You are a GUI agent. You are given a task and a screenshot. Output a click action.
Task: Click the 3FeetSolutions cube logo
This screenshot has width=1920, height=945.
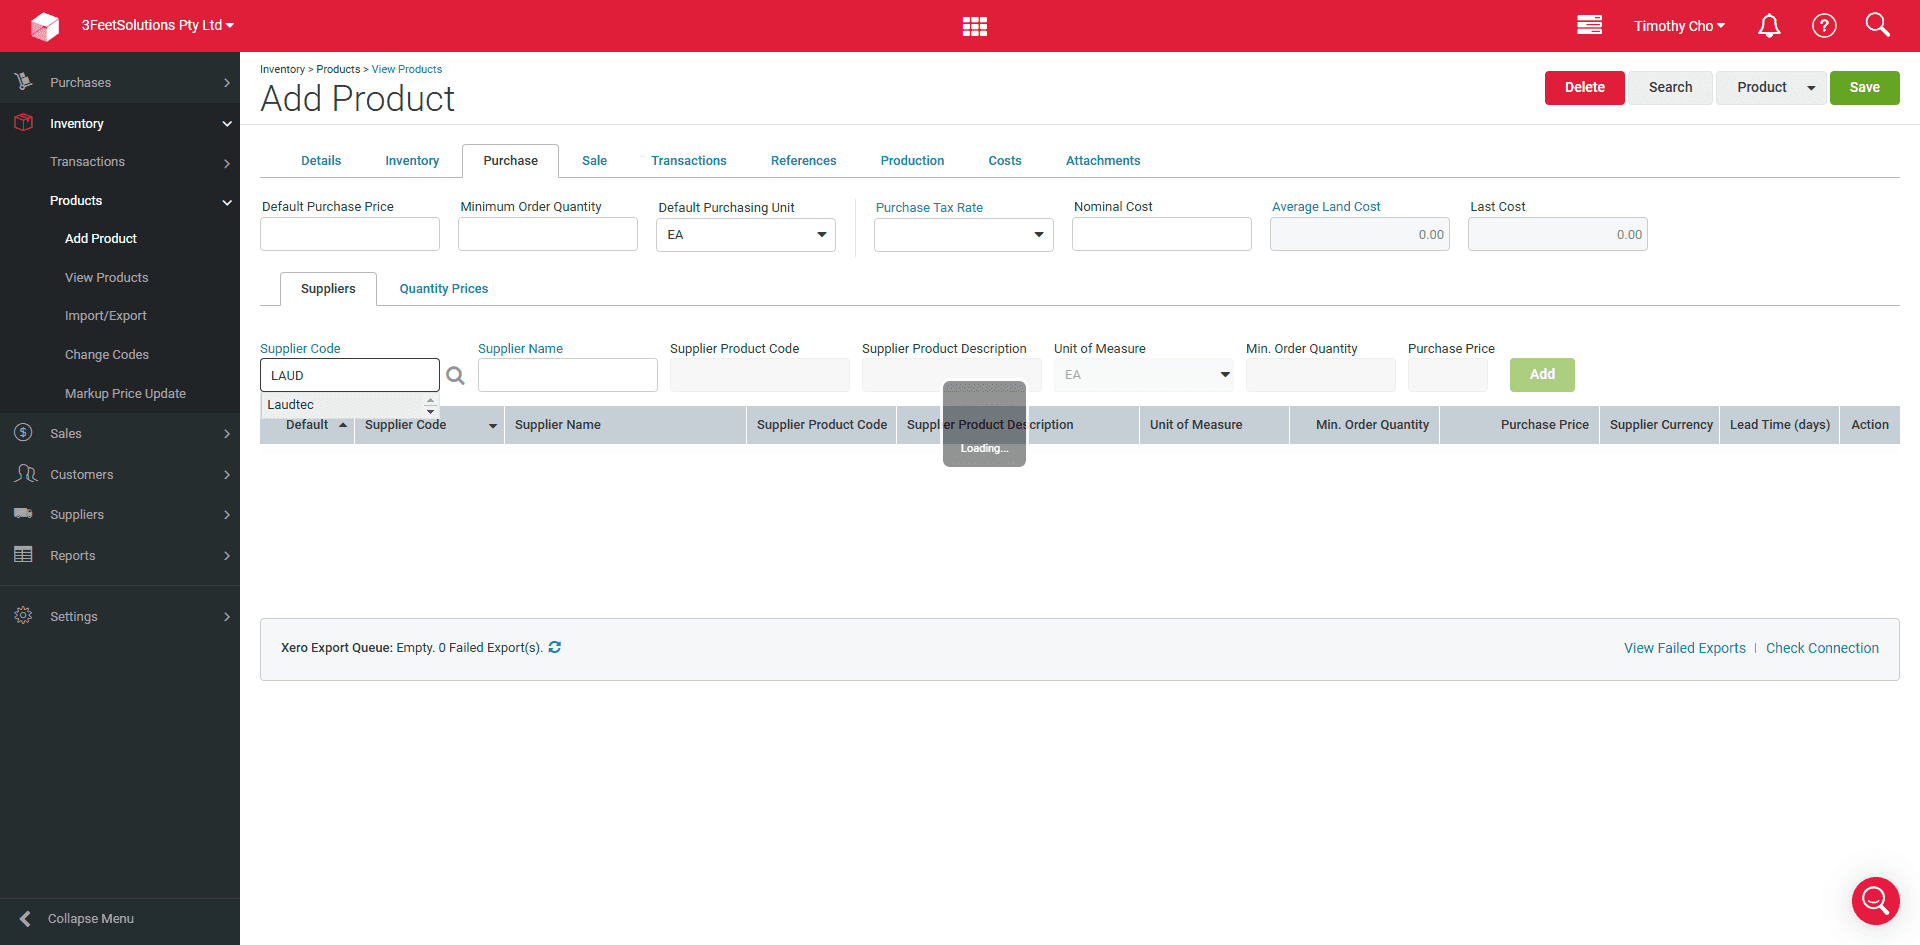(x=45, y=26)
